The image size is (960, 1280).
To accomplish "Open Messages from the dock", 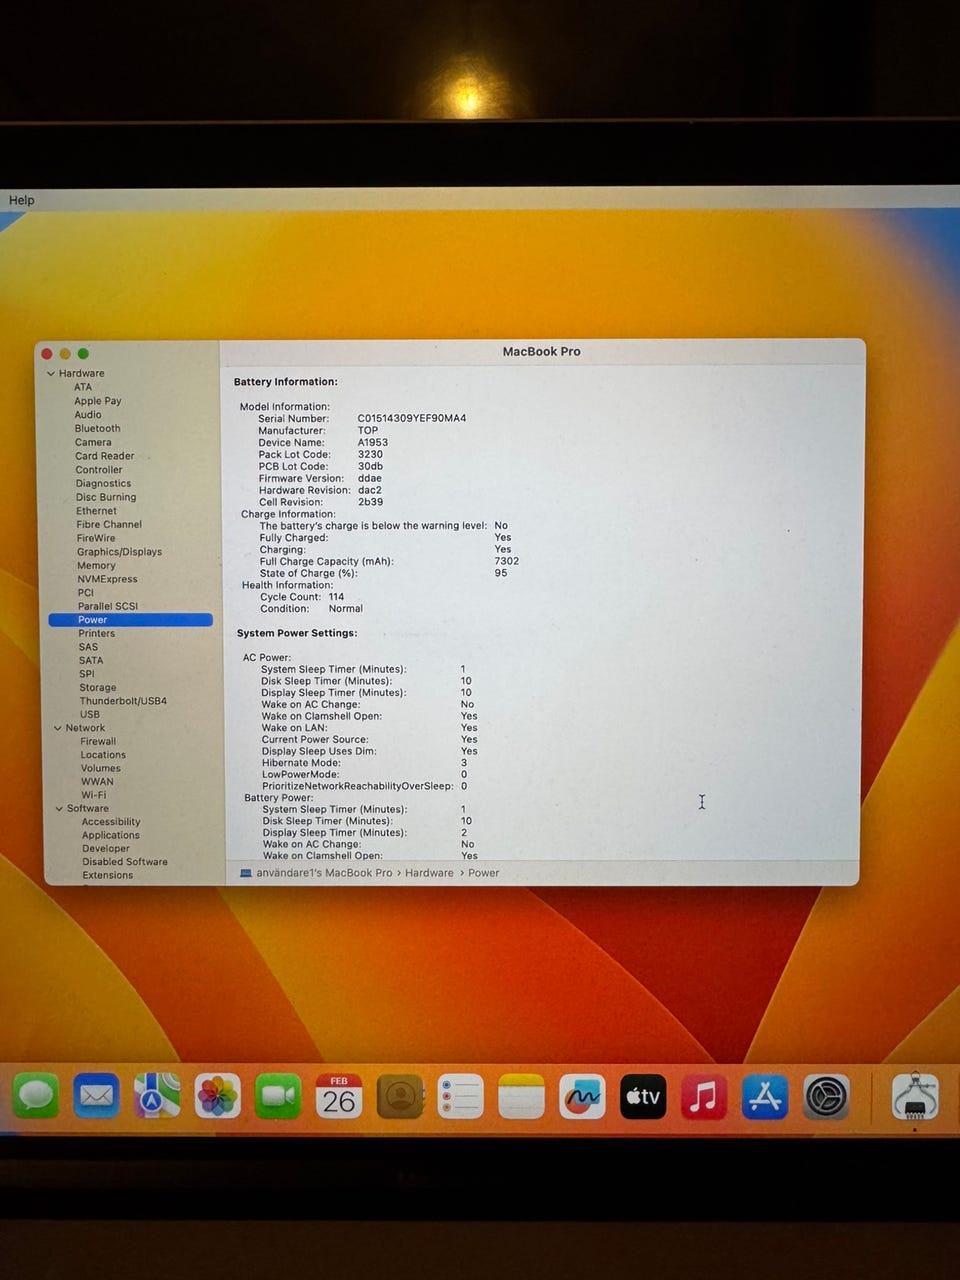I will tap(36, 1096).
